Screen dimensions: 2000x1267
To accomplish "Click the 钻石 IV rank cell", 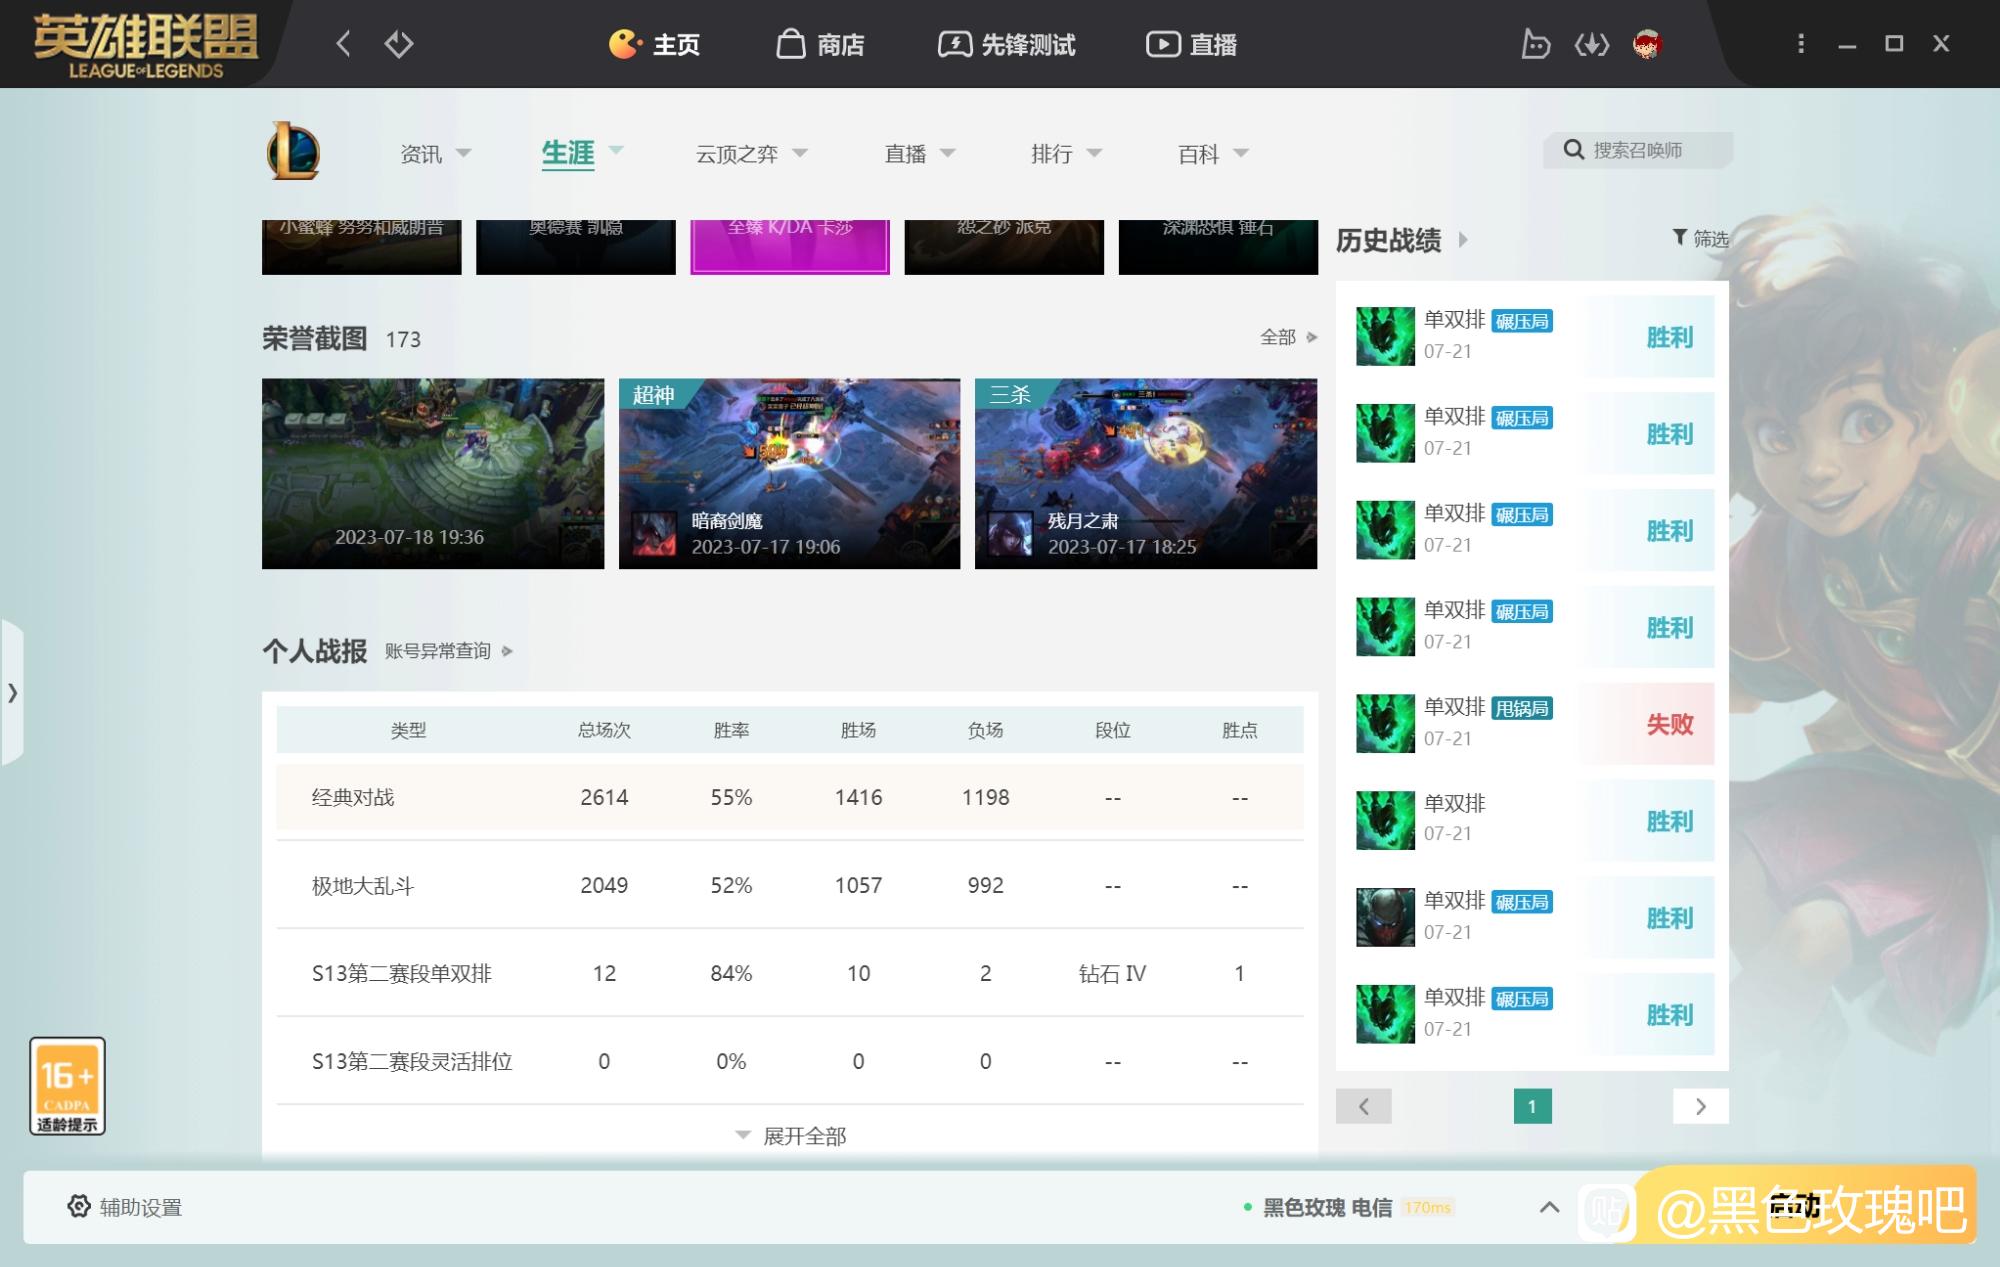I will tap(1112, 973).
